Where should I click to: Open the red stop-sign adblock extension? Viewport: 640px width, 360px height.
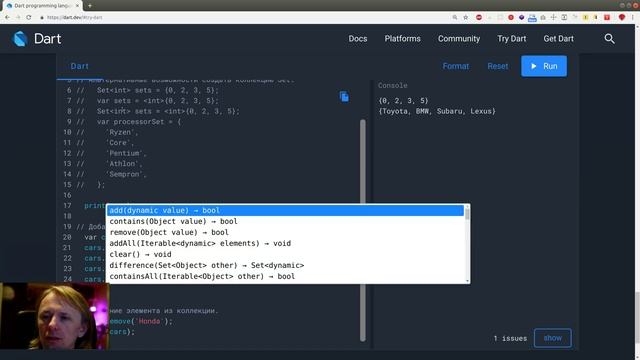coord(479,18)
